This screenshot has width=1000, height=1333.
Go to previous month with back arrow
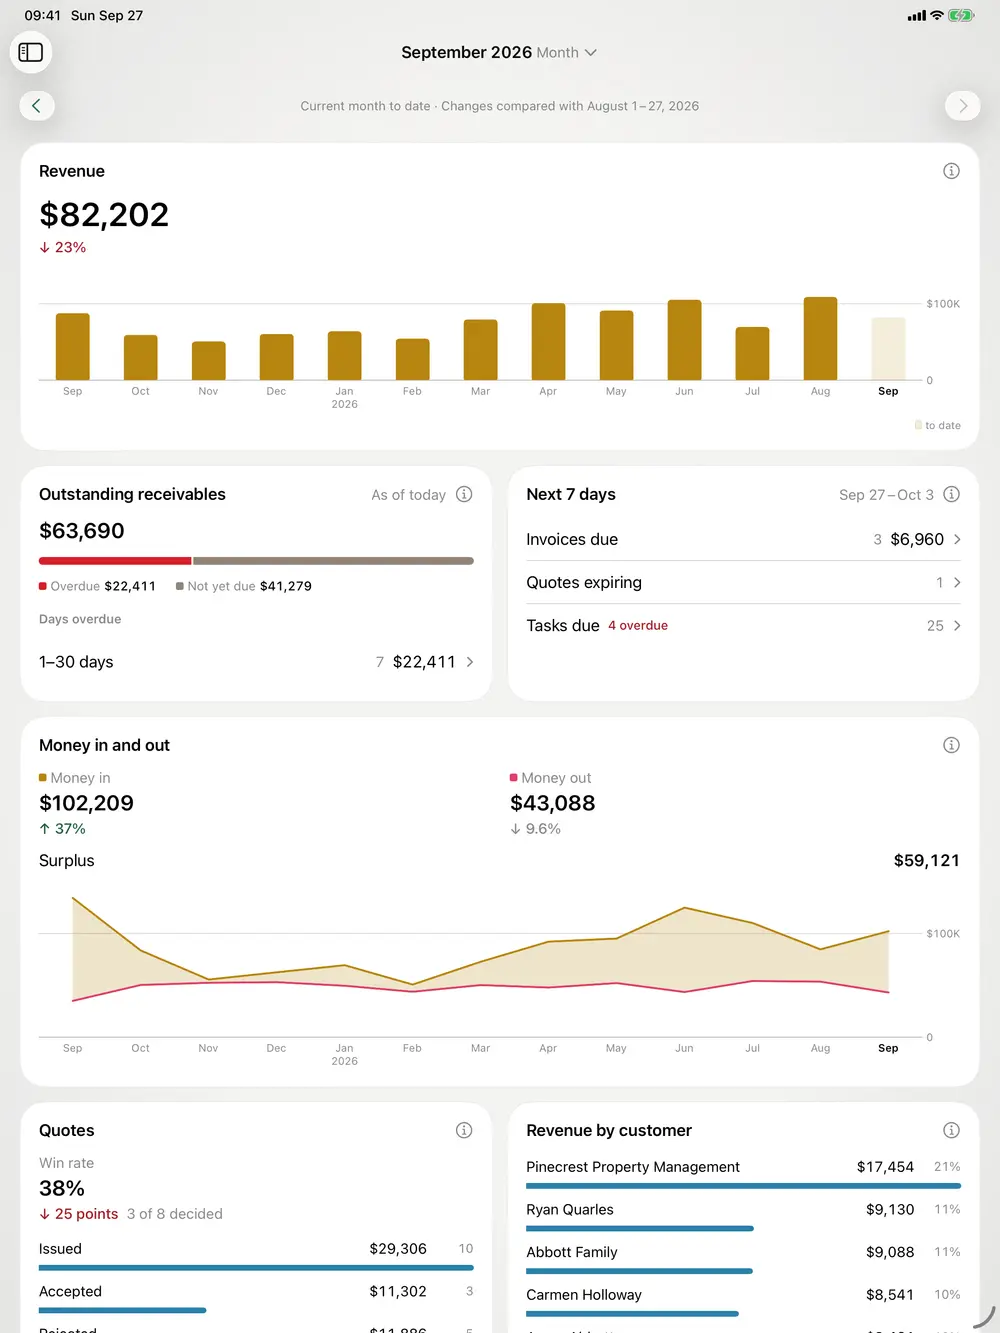(x=37, y=105)
